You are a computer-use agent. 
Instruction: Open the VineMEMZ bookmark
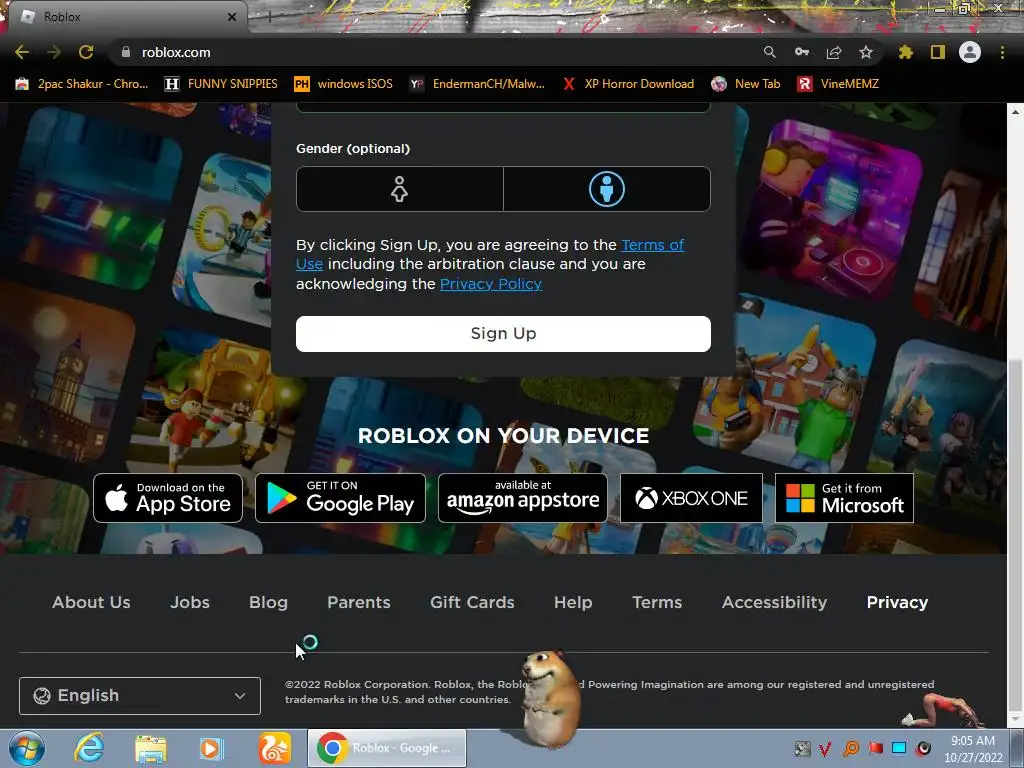839,84
